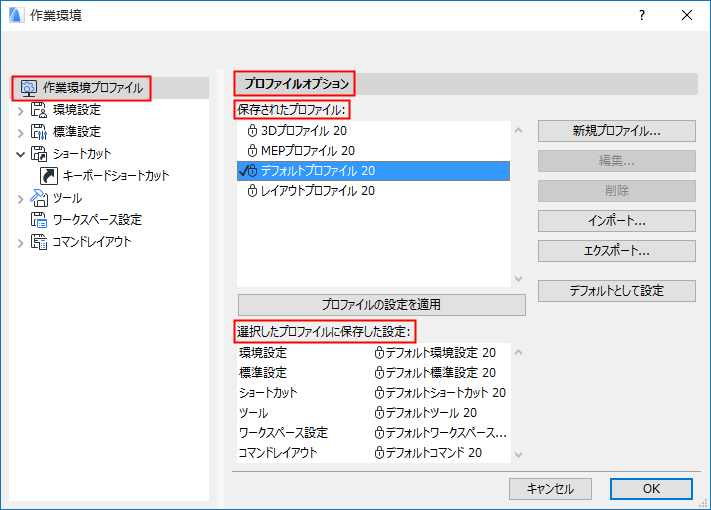Image resolution: width=711 pixels, height=510 pixels.
Task: Select 3Dプロファイル 20 in list
Action: [373, 131]
